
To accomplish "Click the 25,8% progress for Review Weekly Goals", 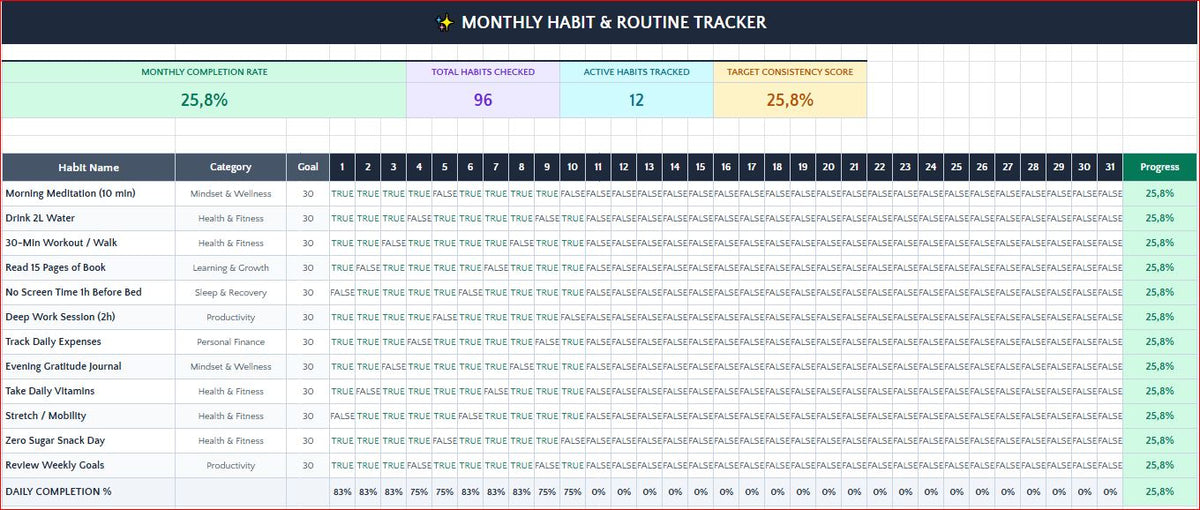I will click(1160, 465).
